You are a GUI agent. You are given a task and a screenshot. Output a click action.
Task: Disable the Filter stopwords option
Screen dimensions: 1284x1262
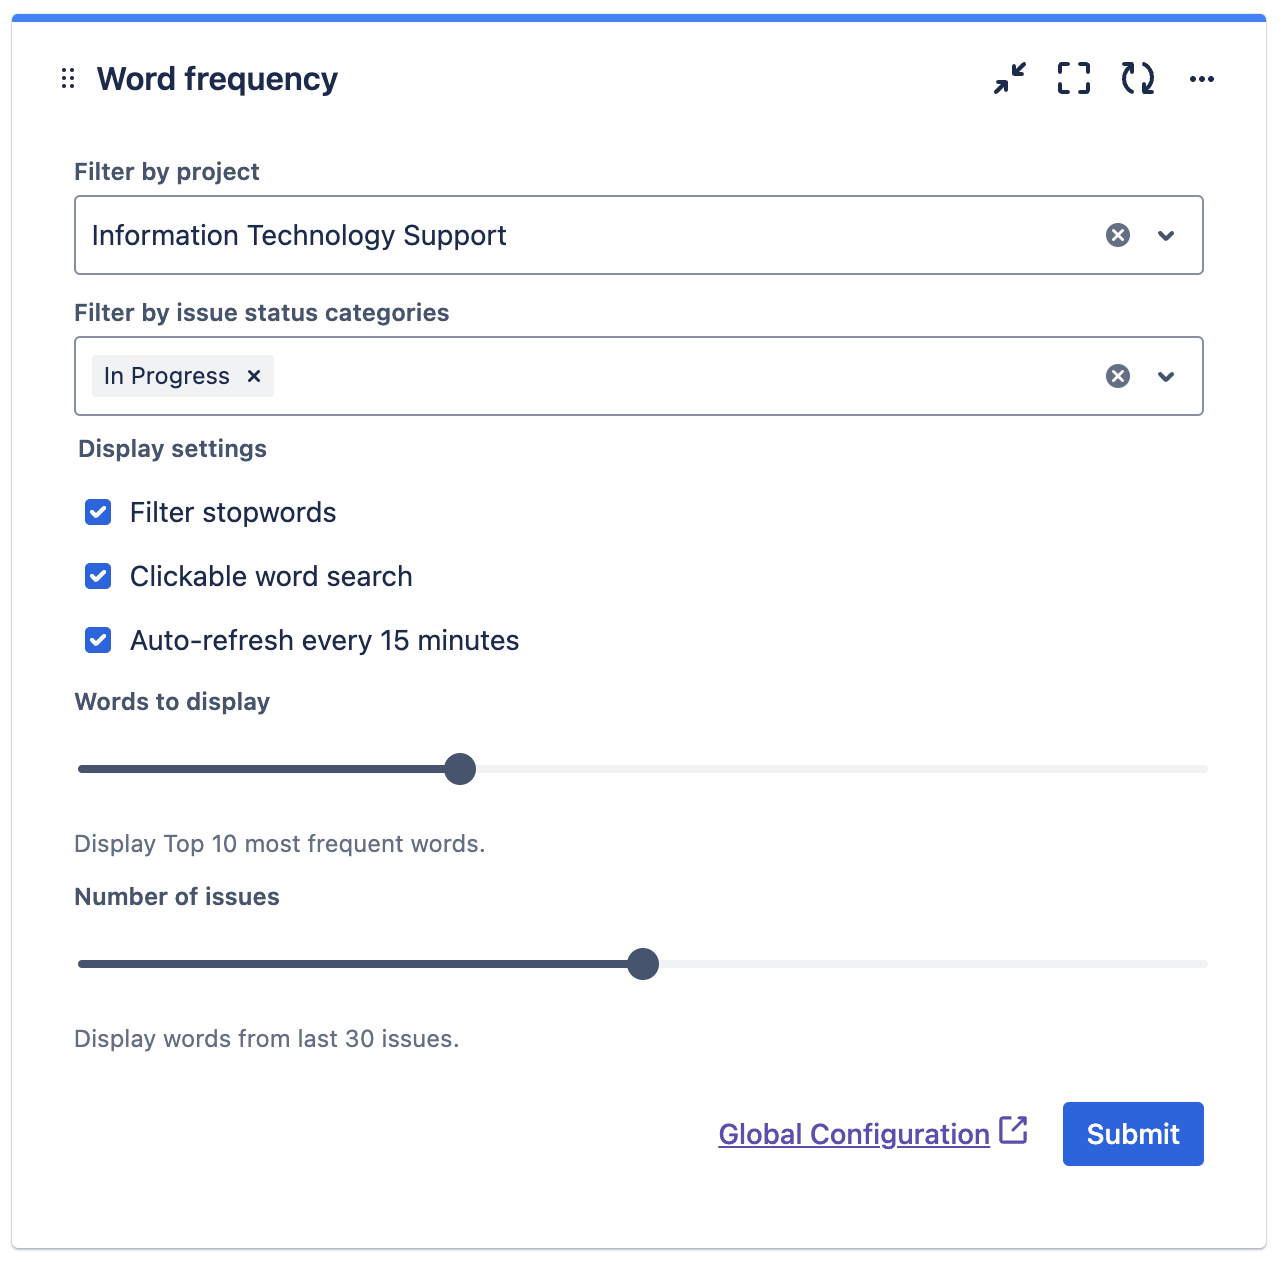click(x=97, y=512)
